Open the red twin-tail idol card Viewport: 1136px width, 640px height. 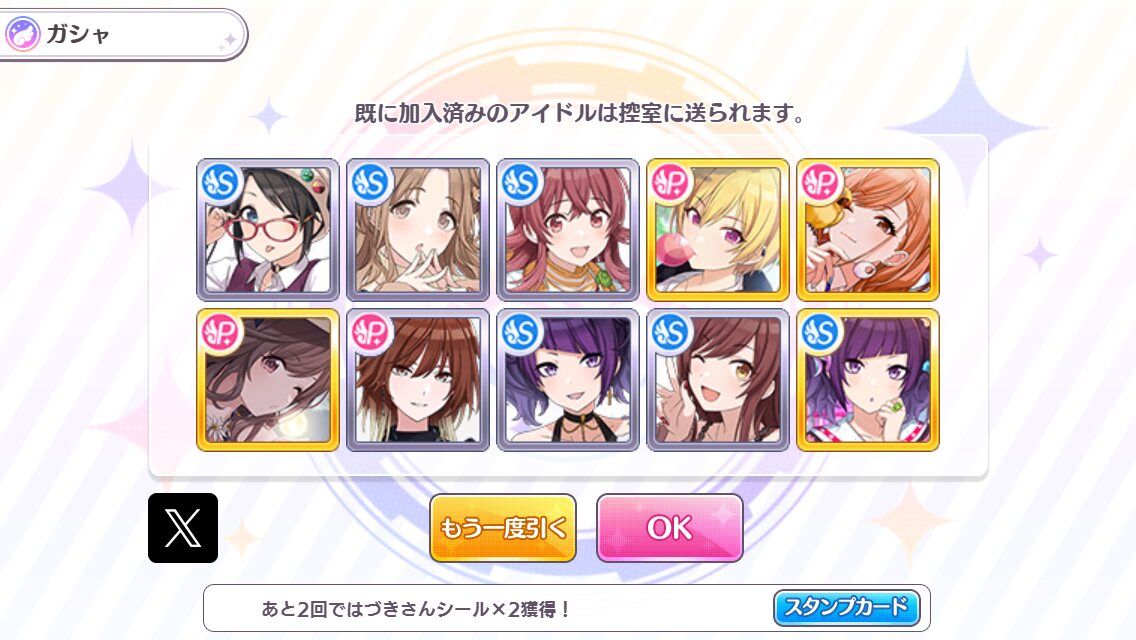(567, 230)
